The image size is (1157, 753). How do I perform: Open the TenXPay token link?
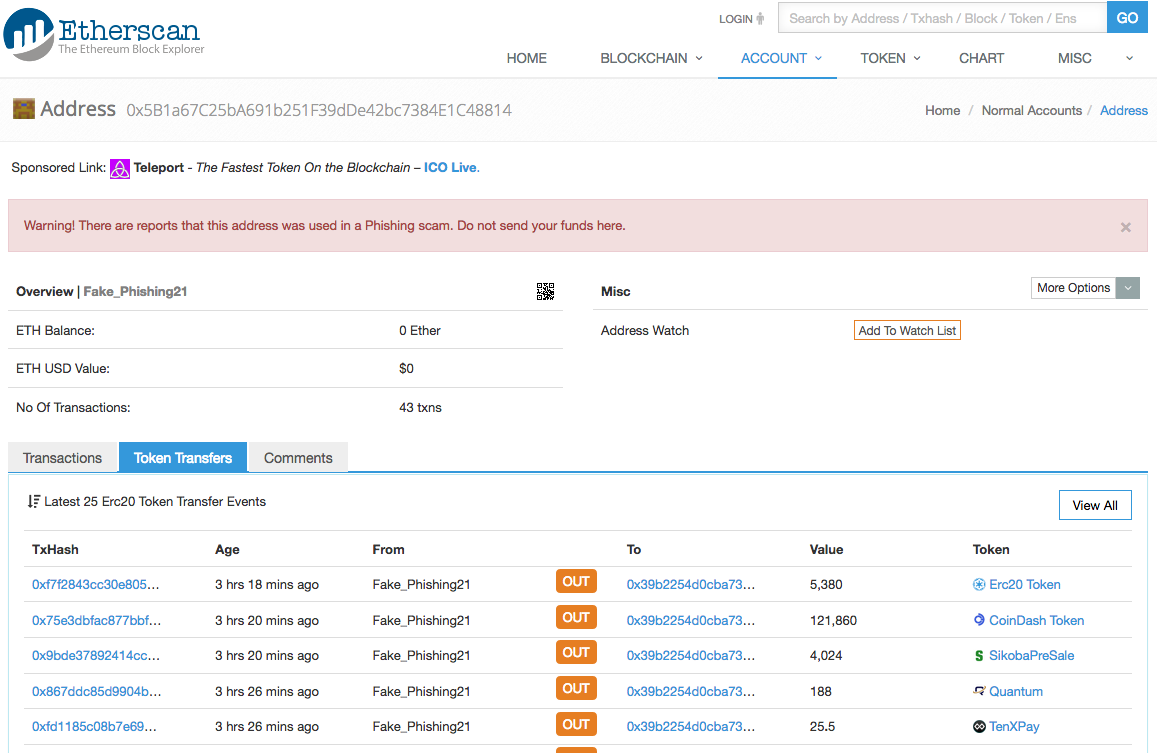[1014, 726]
